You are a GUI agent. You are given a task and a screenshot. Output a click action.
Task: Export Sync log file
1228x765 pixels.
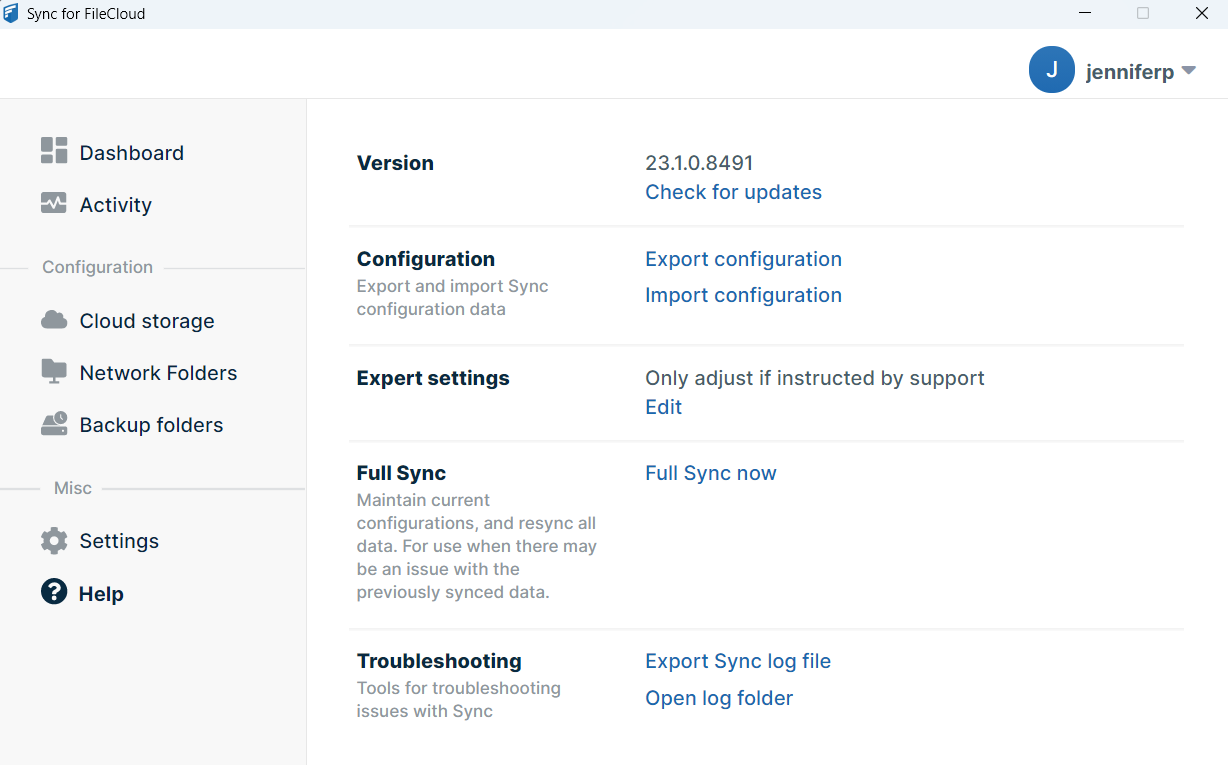738,661
